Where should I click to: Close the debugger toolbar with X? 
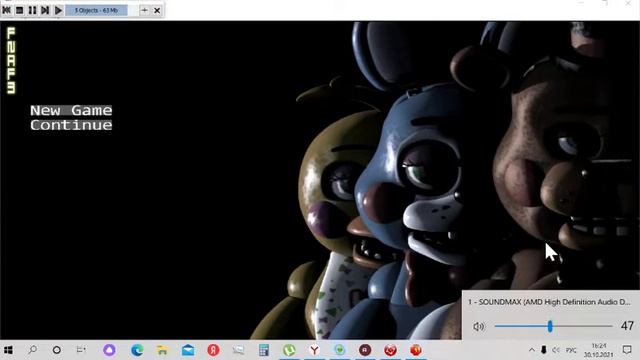click(157, 10)
